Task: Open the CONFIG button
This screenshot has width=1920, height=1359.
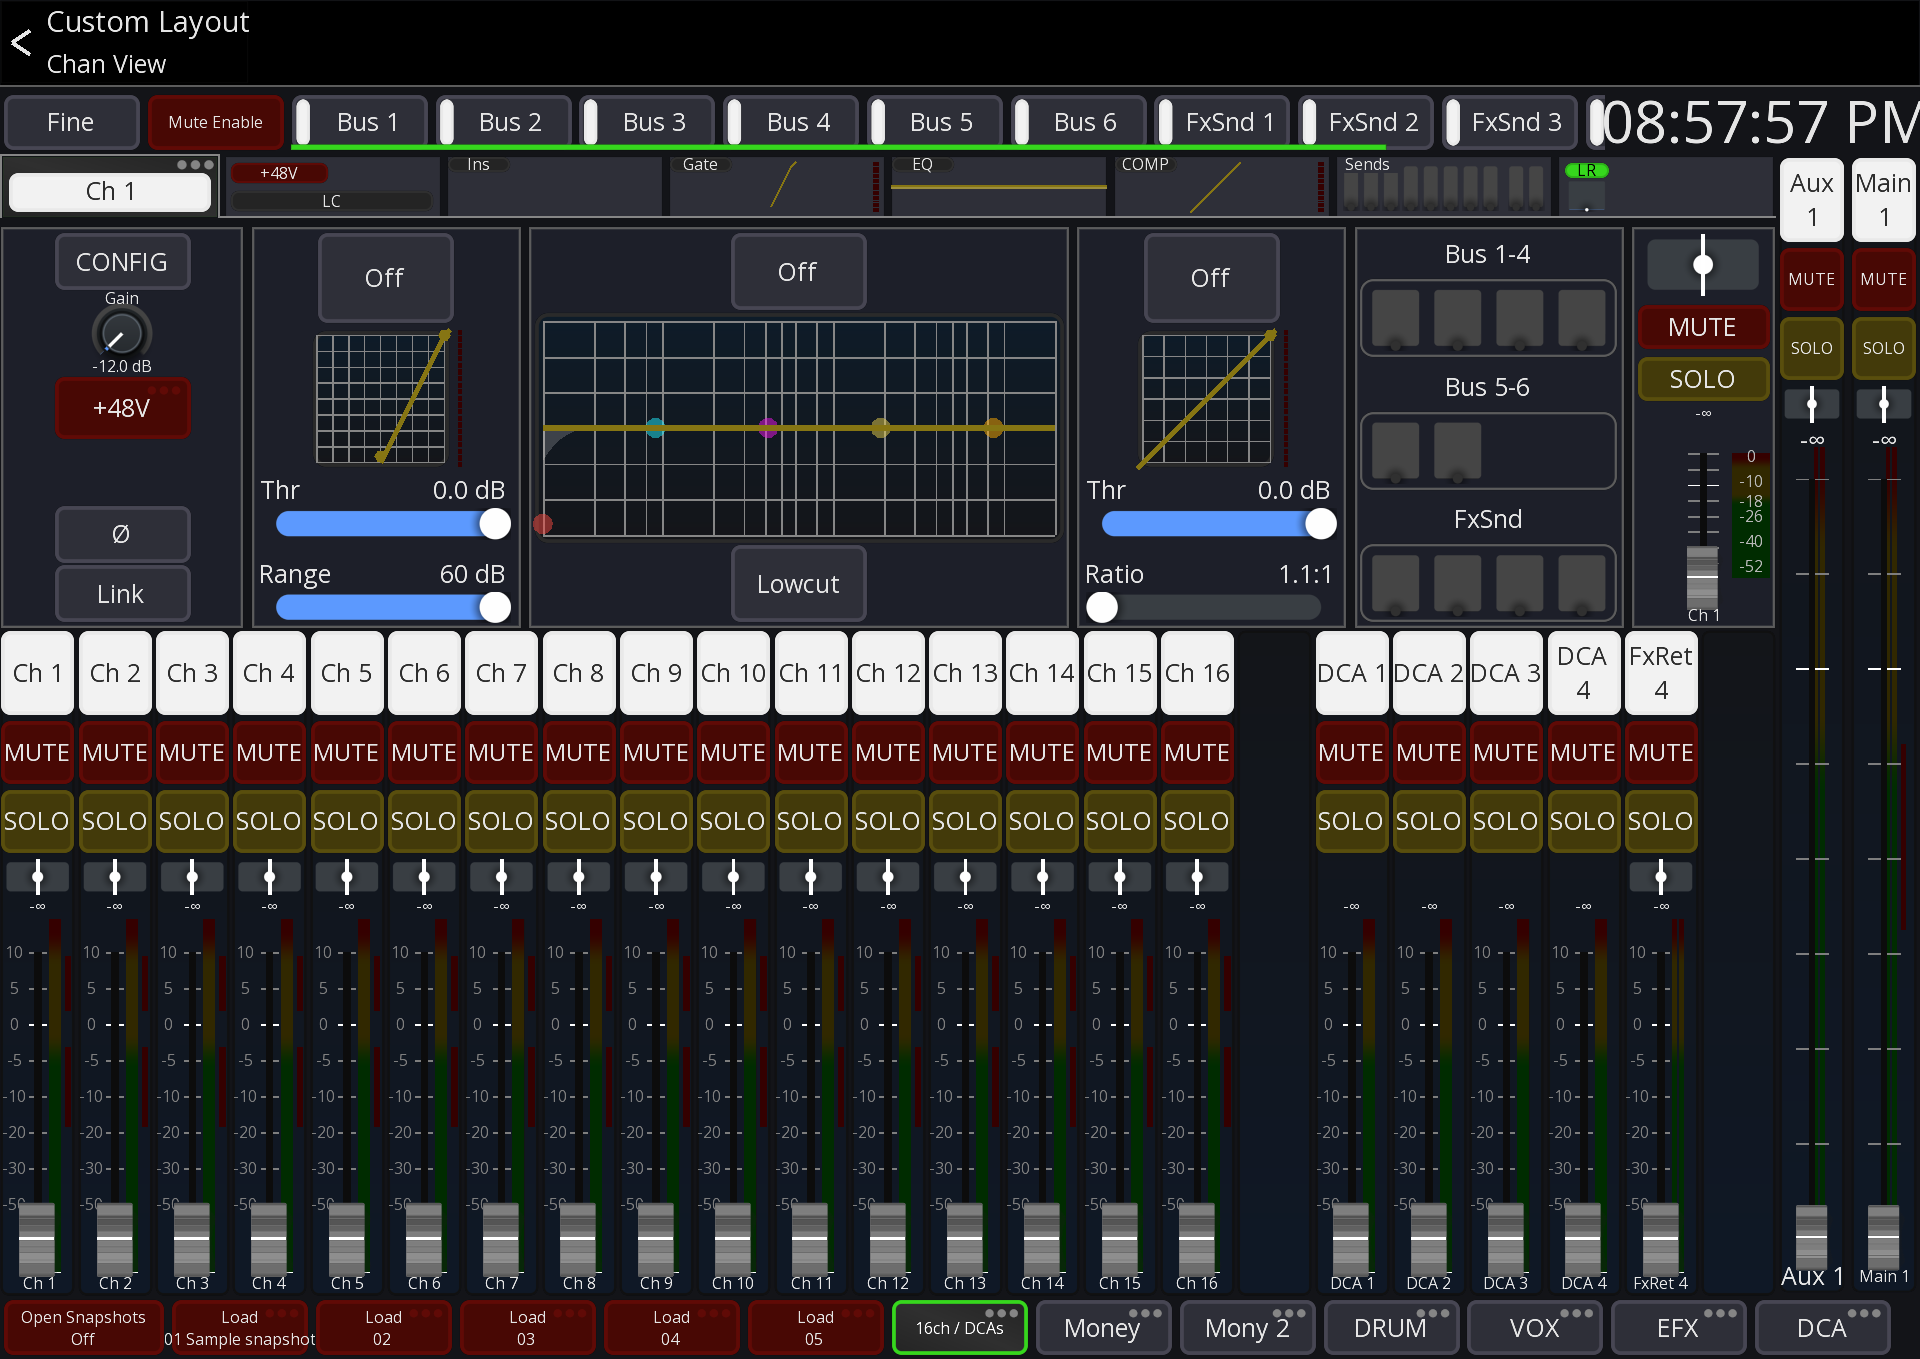Action: point(122,262)
